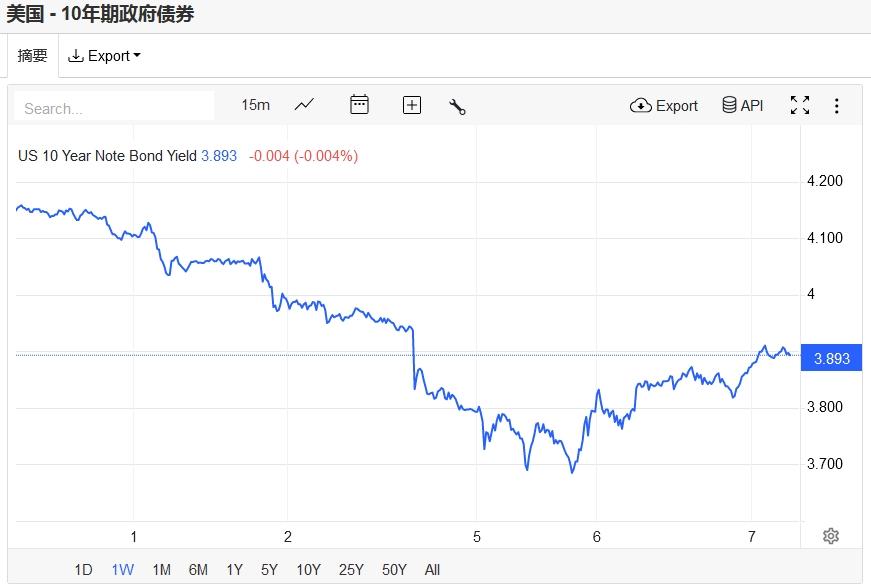The image size is (871, 585).
Task: Expand the Export dropdown near 摘要
Action: point(104,56)
